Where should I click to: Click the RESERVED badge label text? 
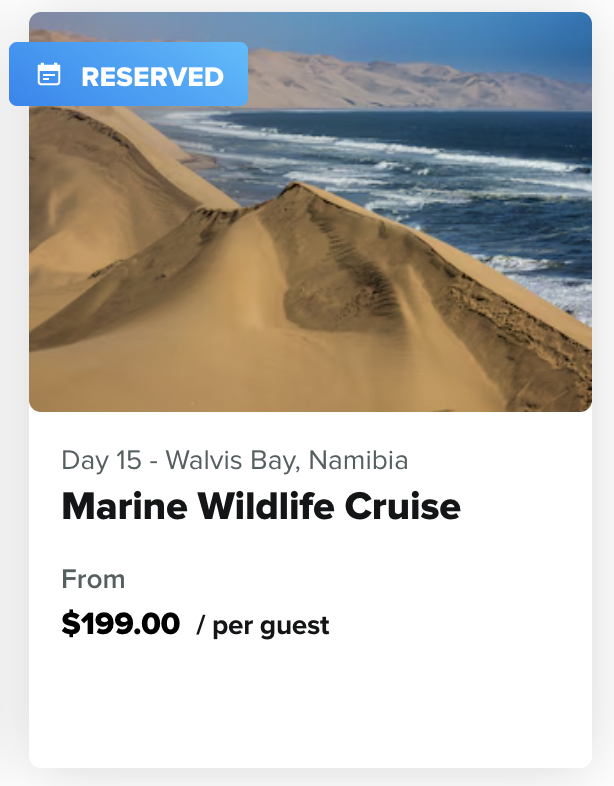tap(152, 76)
